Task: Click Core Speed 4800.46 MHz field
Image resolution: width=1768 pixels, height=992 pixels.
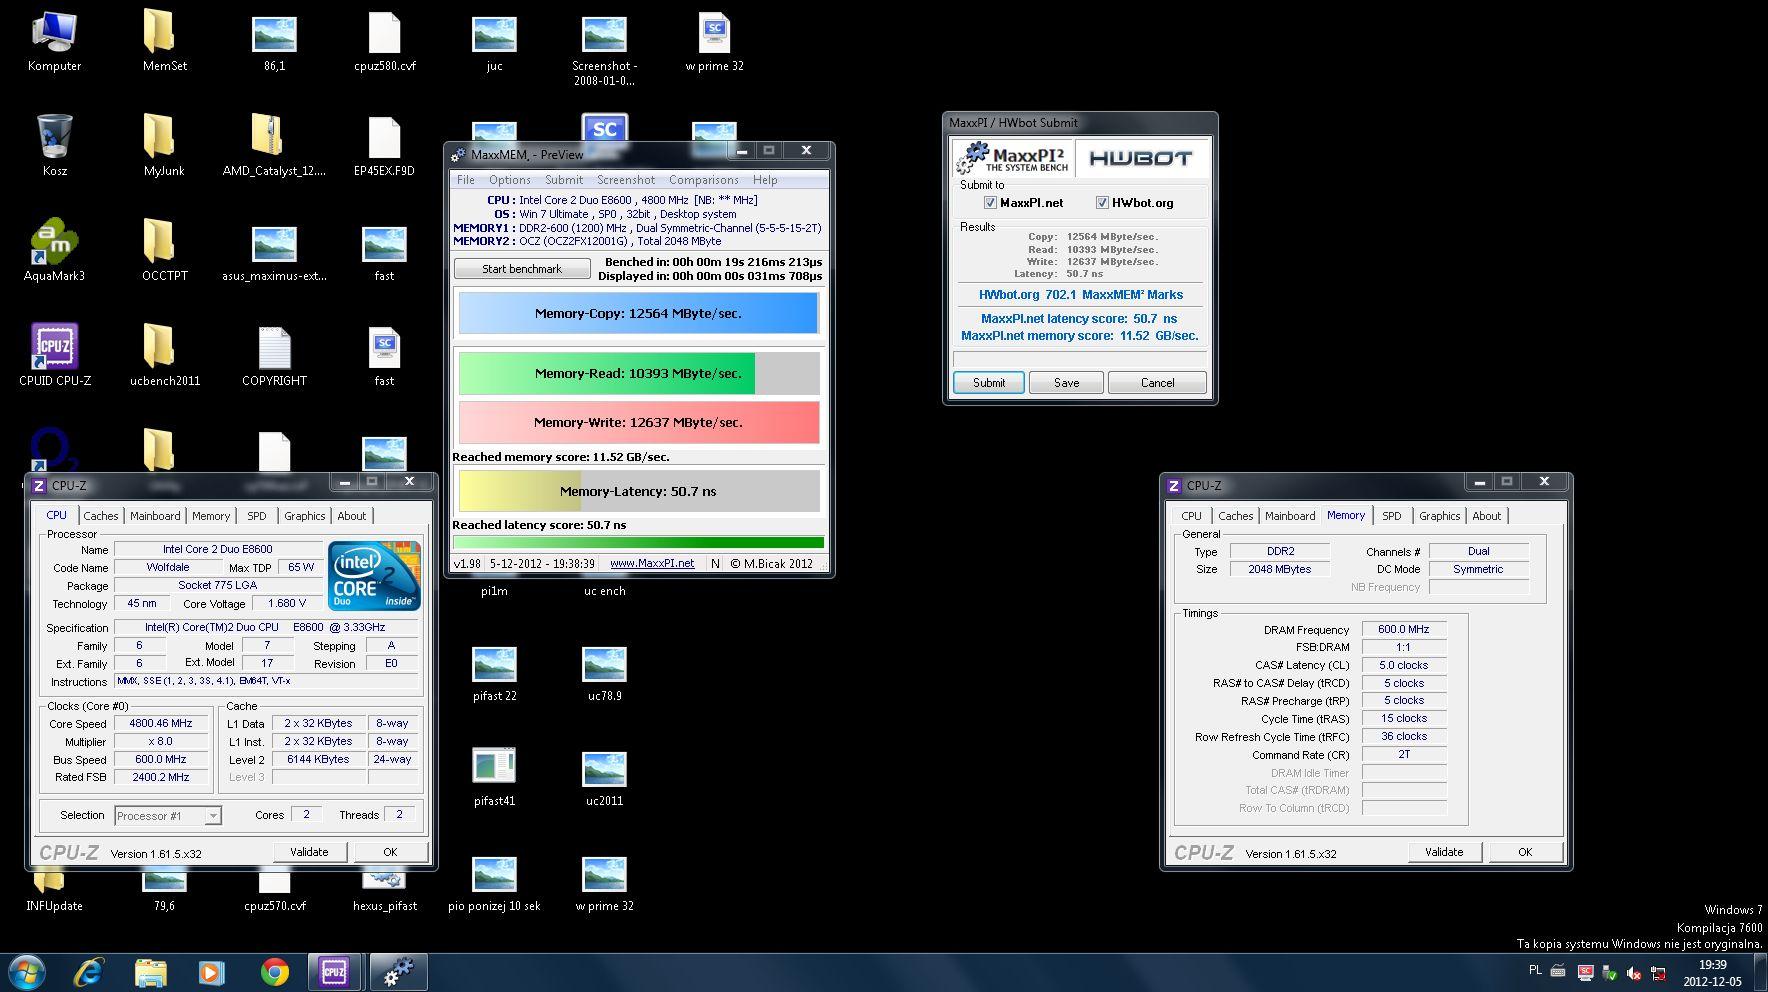Action: 161,724
